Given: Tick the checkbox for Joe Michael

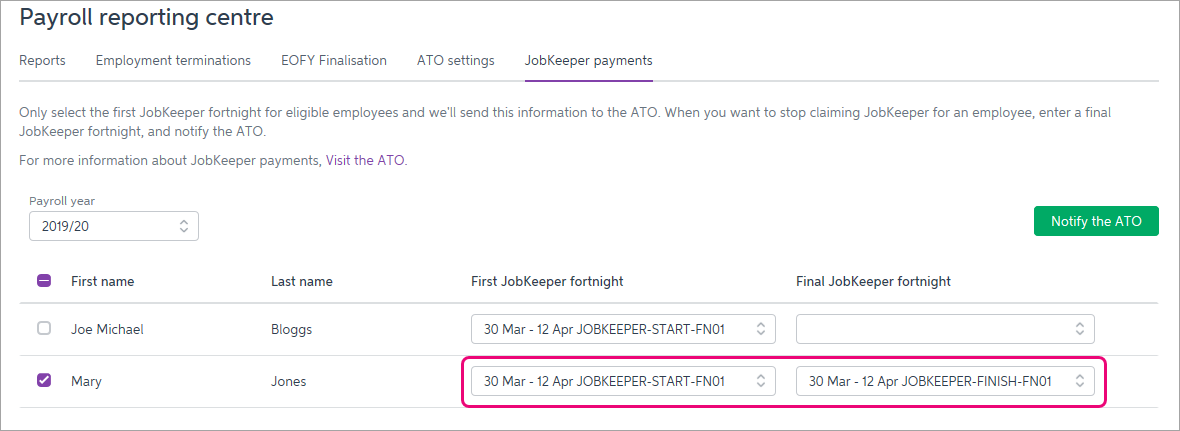Looking at the screenshot, I should 44,328.
